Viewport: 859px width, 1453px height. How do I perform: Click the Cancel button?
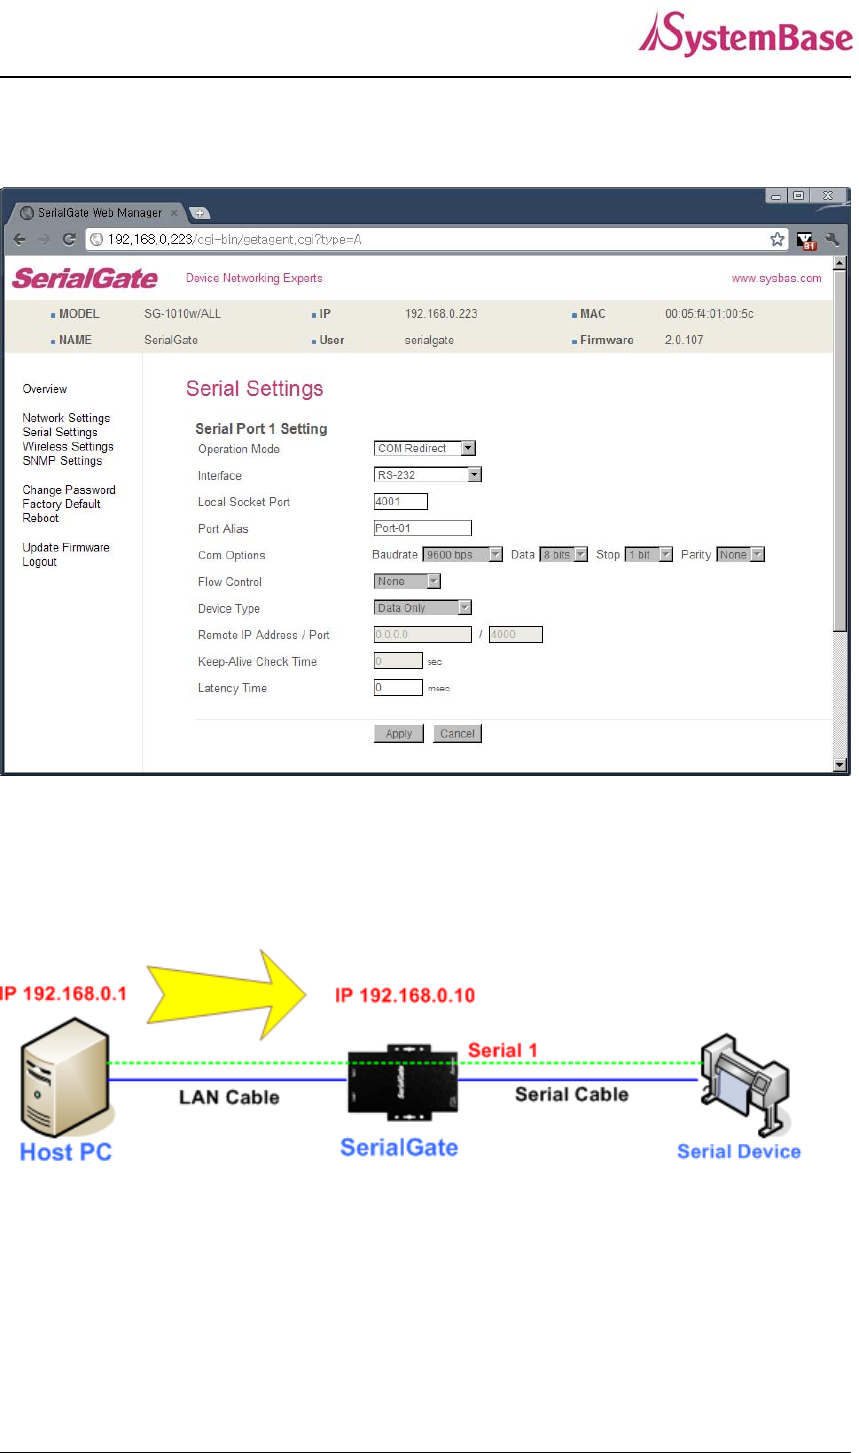pyautogui.click(x=457, y=734)
